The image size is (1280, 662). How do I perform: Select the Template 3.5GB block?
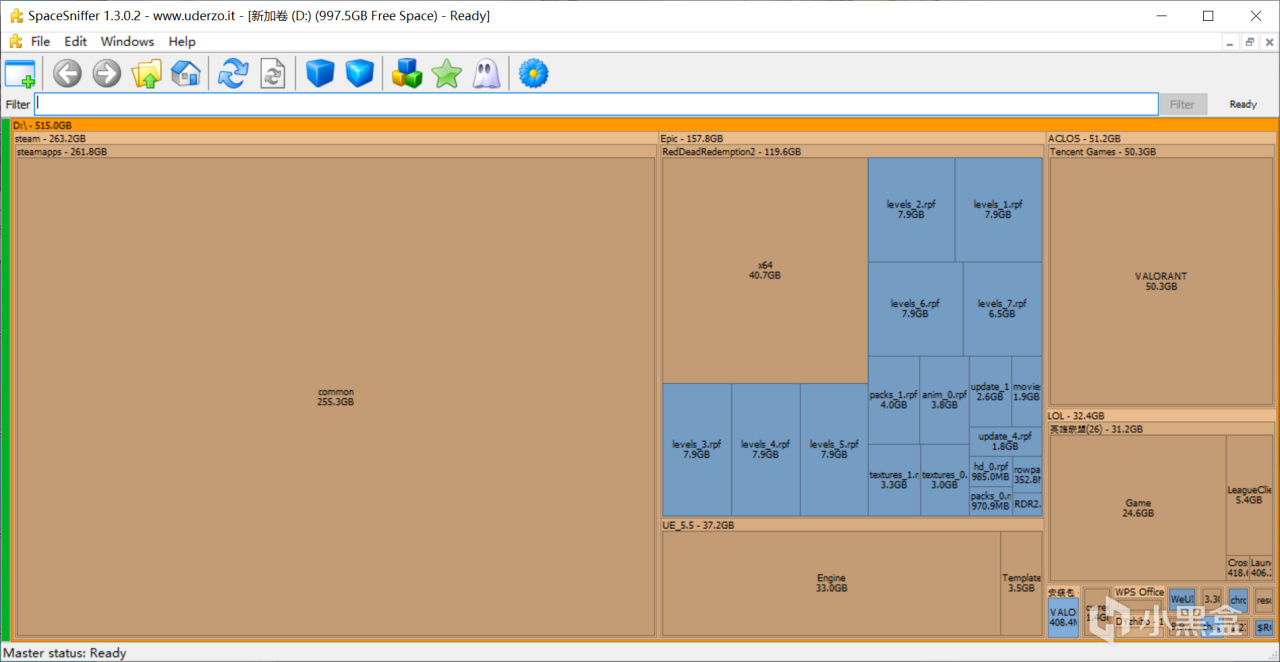(x=1021, y=583)
